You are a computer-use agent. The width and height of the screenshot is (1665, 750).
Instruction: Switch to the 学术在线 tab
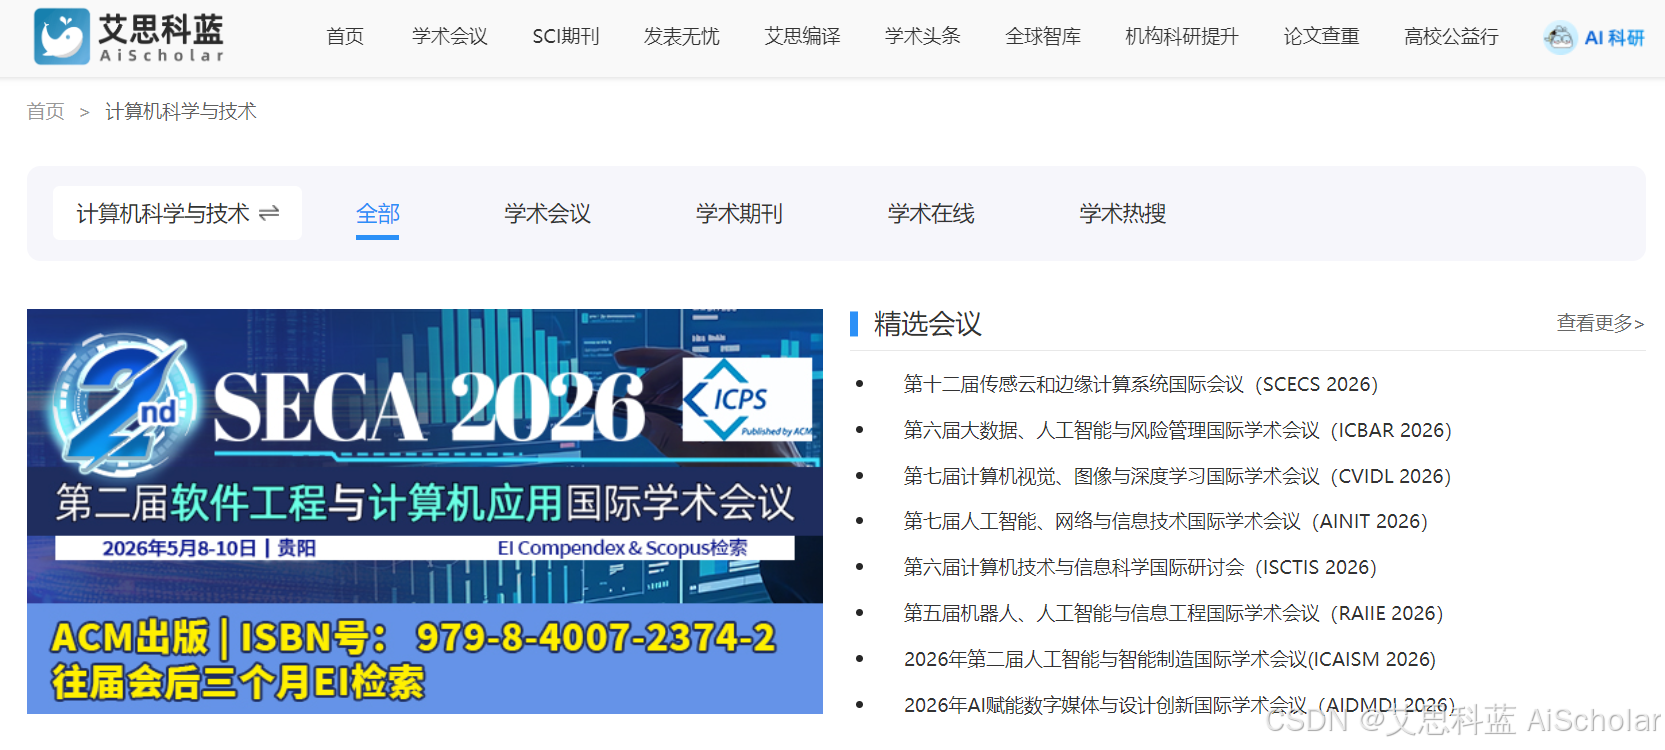(x=931, y=214)
